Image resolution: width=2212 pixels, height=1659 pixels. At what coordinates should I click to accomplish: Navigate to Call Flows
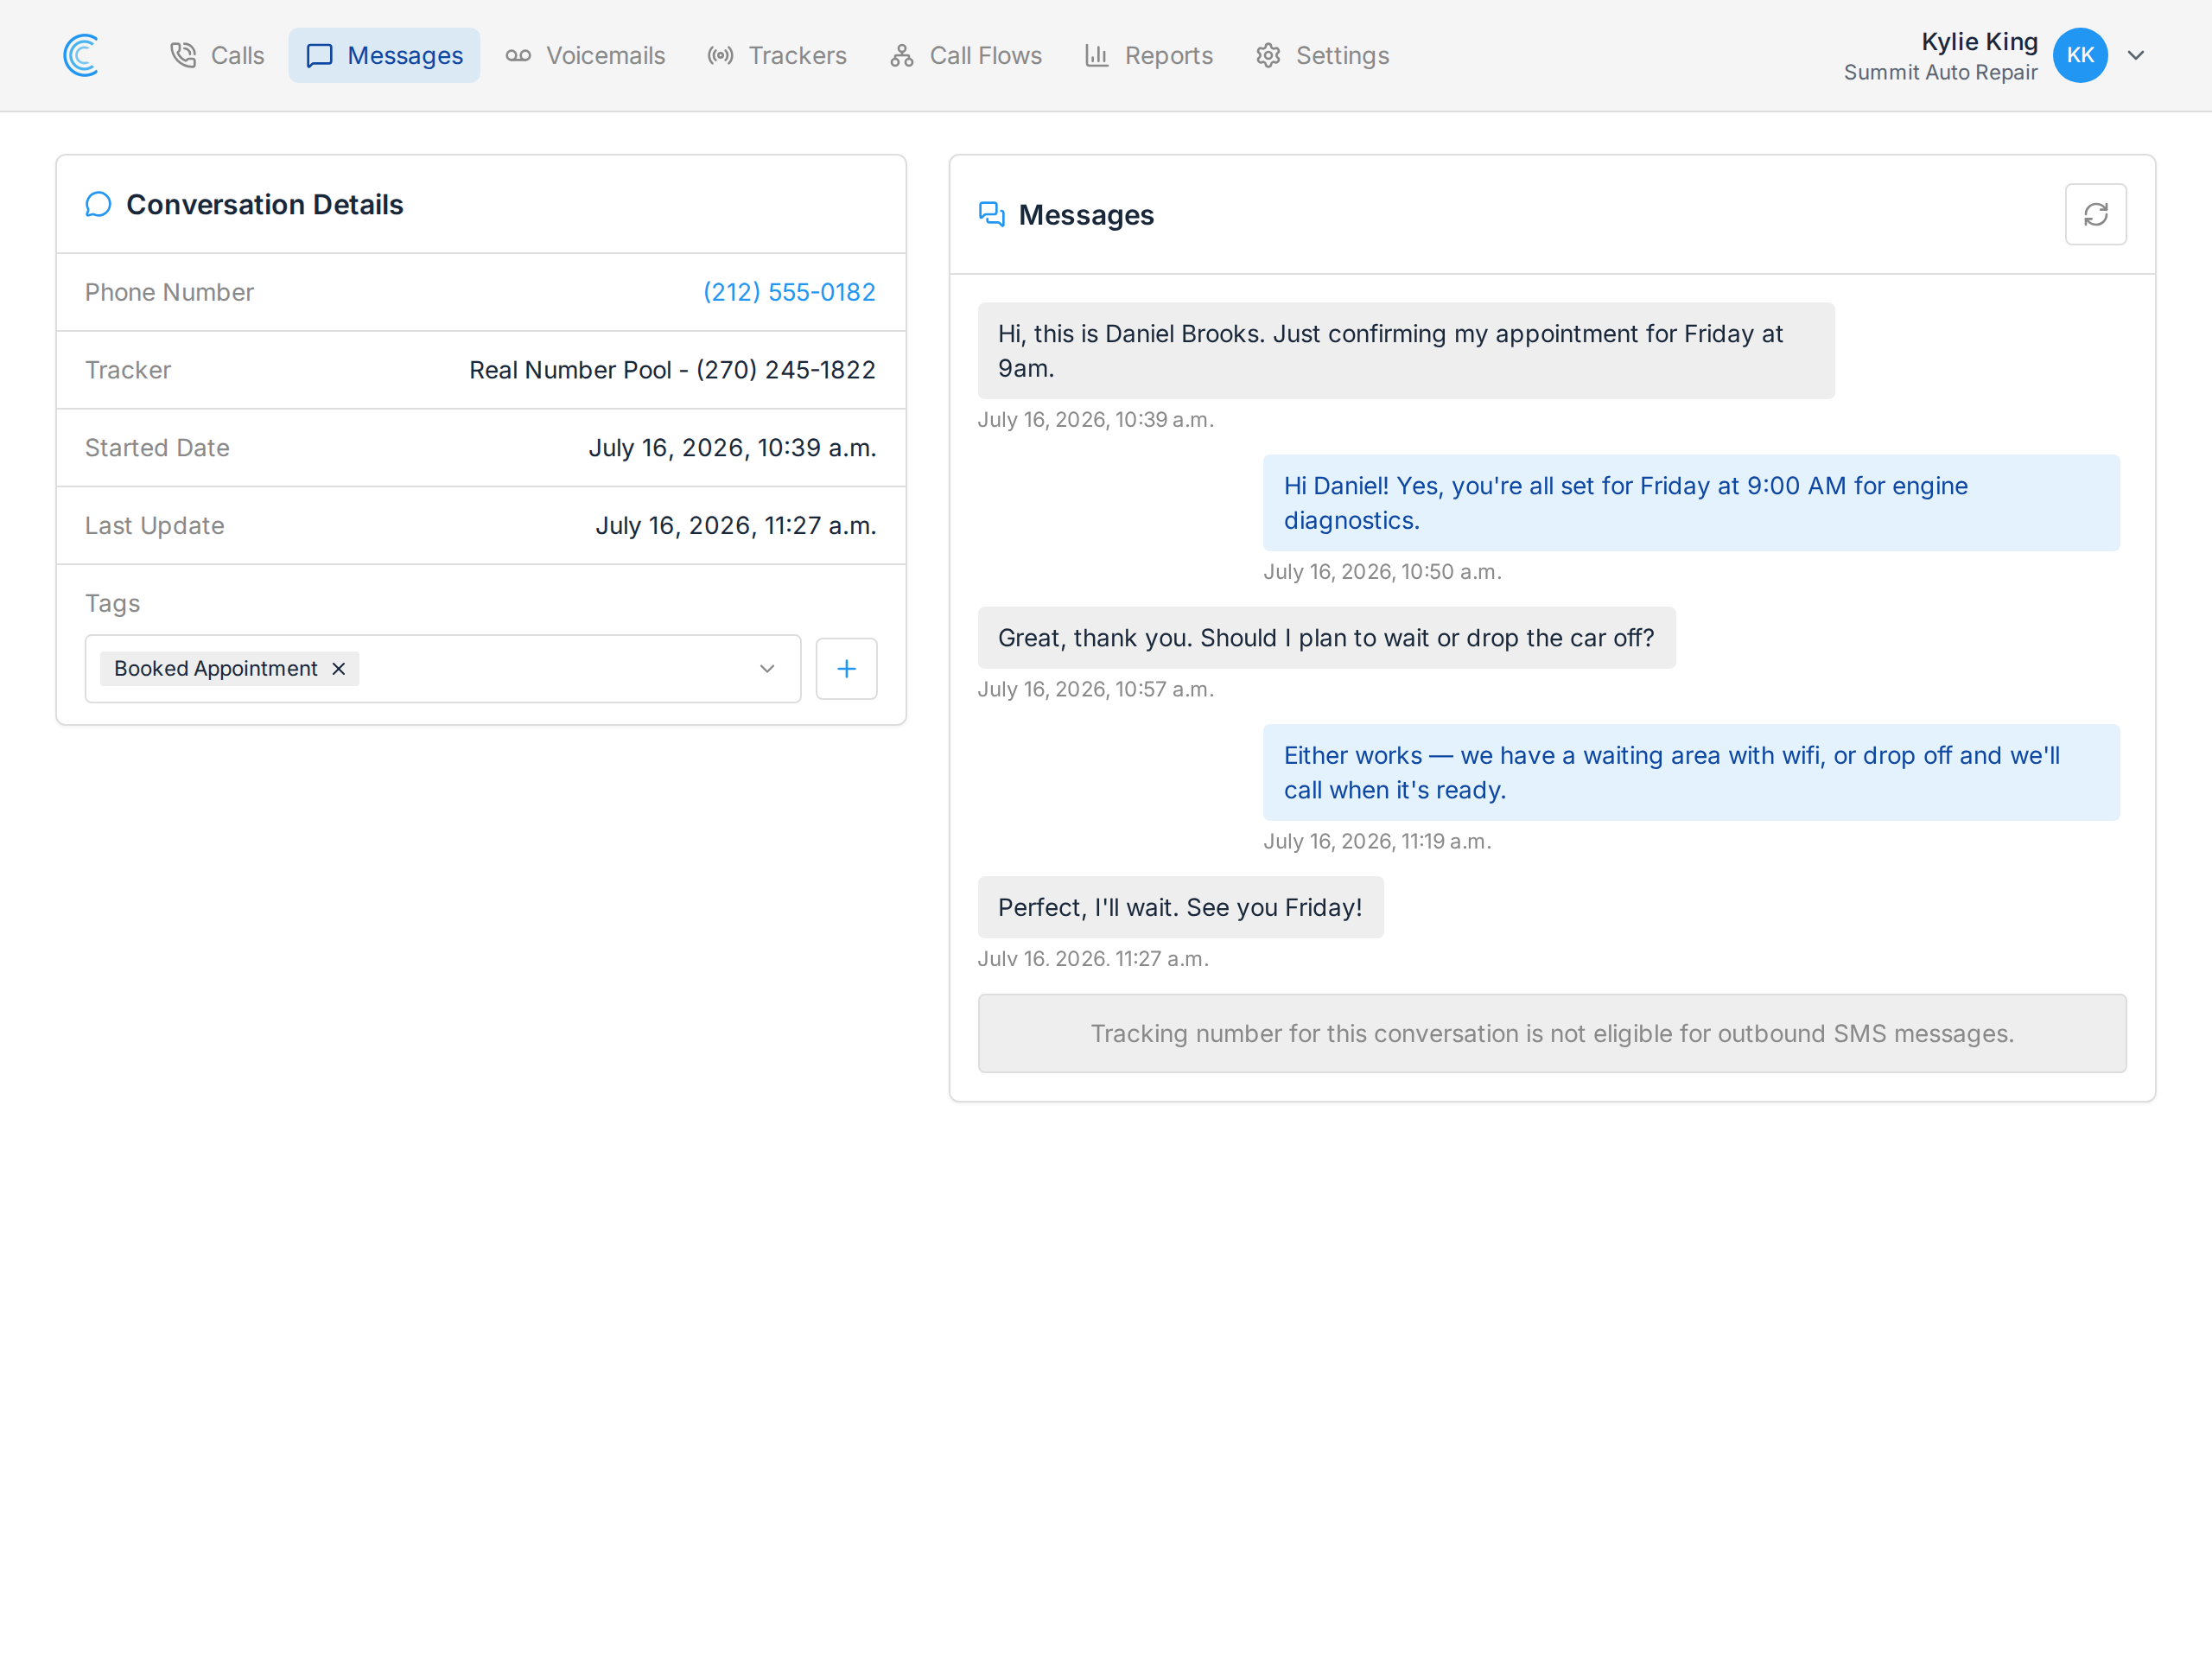(x=966, y=55)
